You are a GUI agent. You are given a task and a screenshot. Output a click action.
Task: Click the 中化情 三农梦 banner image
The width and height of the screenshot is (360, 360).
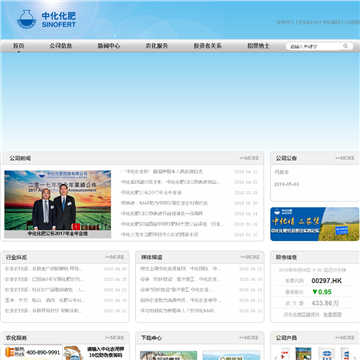[x=315, y=224]
